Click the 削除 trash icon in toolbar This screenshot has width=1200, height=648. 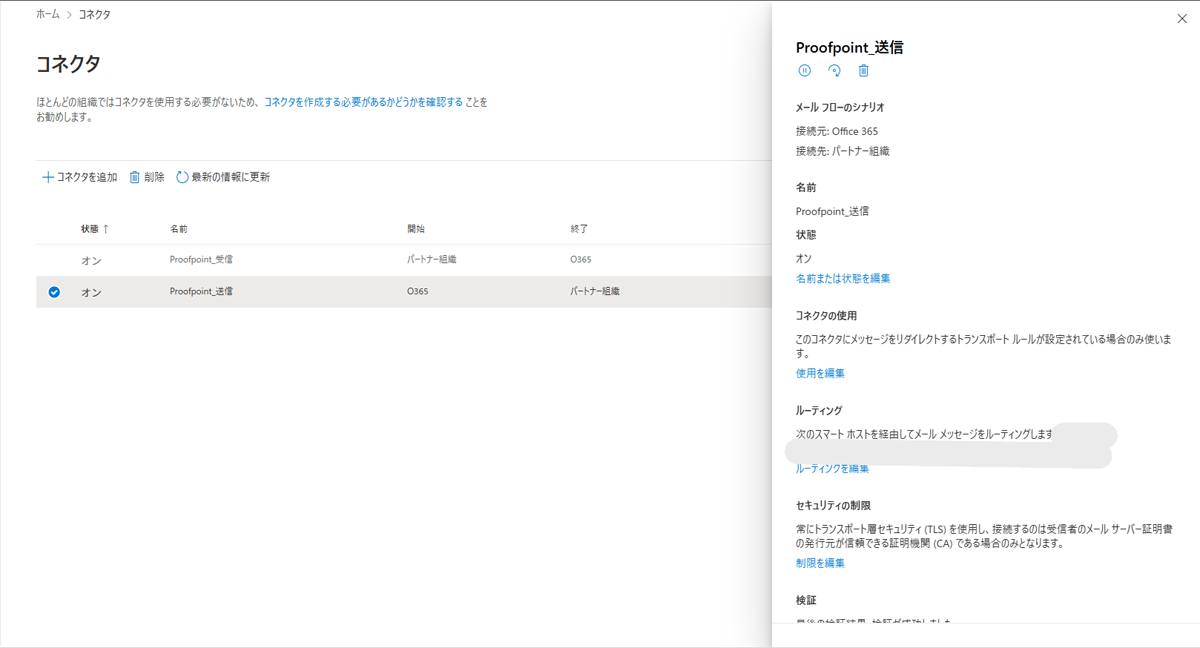135,177
